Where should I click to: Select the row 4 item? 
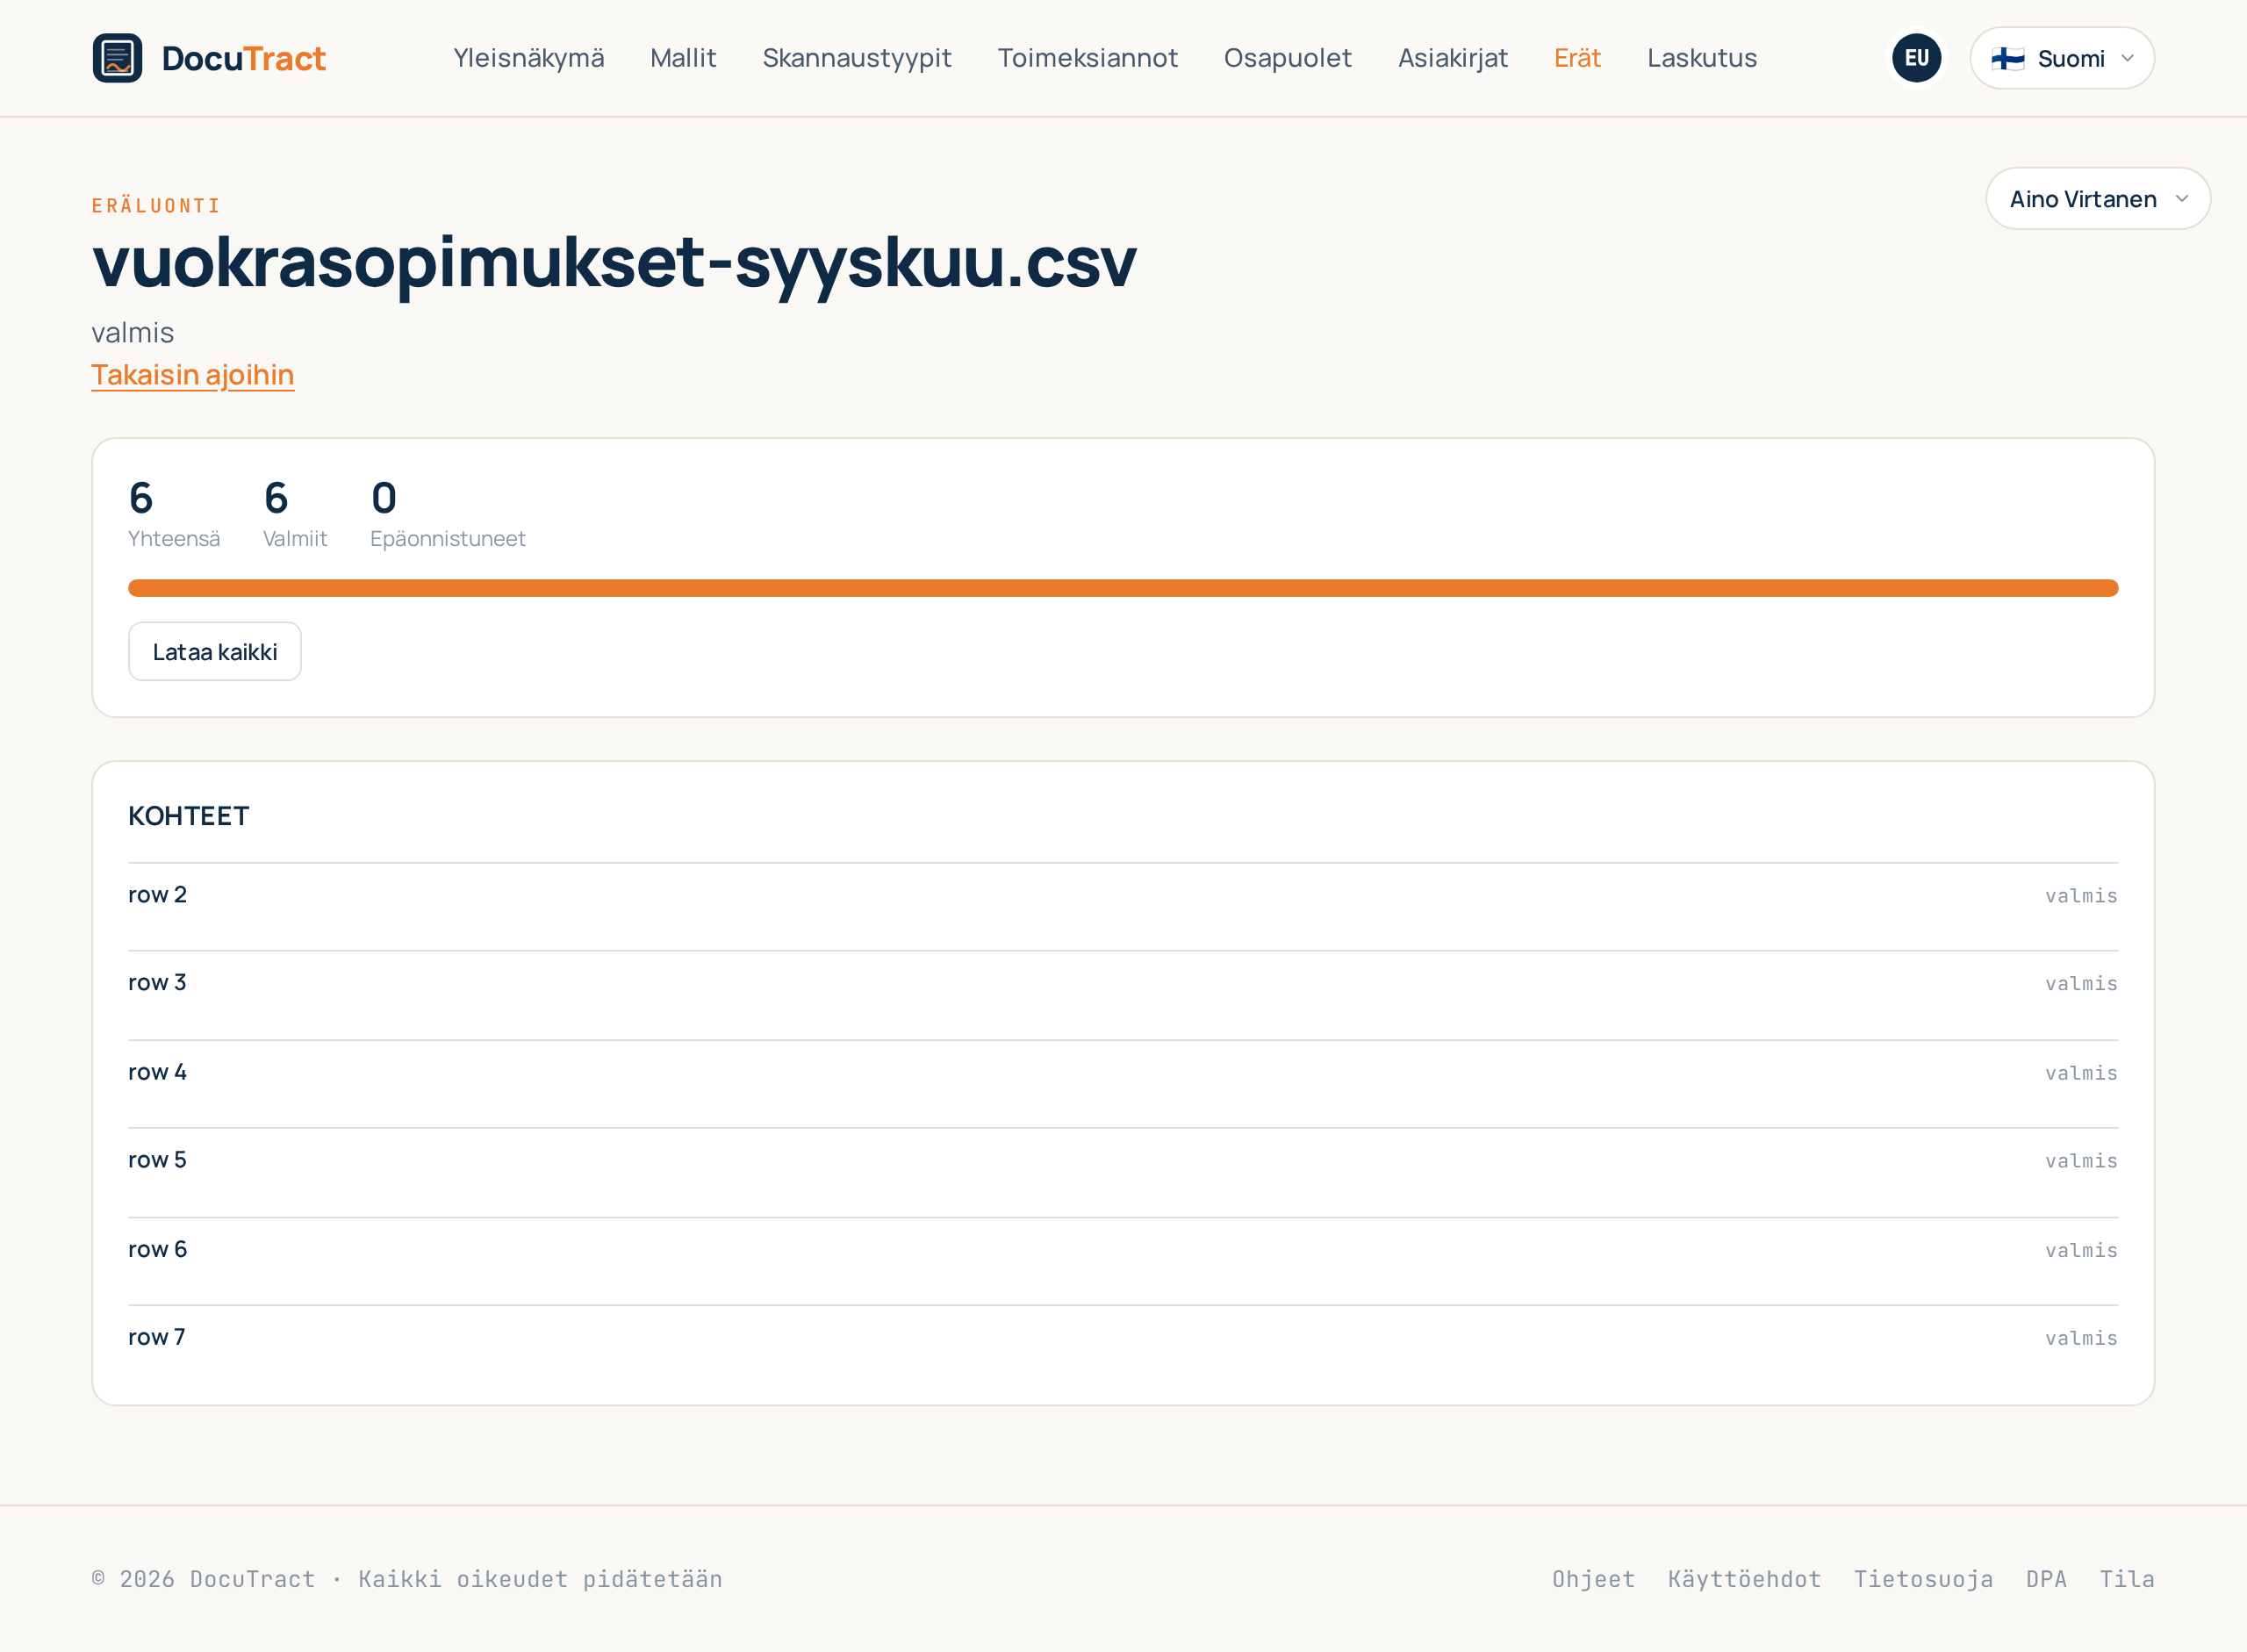pyautogui.click(x=1122, y=1084)
